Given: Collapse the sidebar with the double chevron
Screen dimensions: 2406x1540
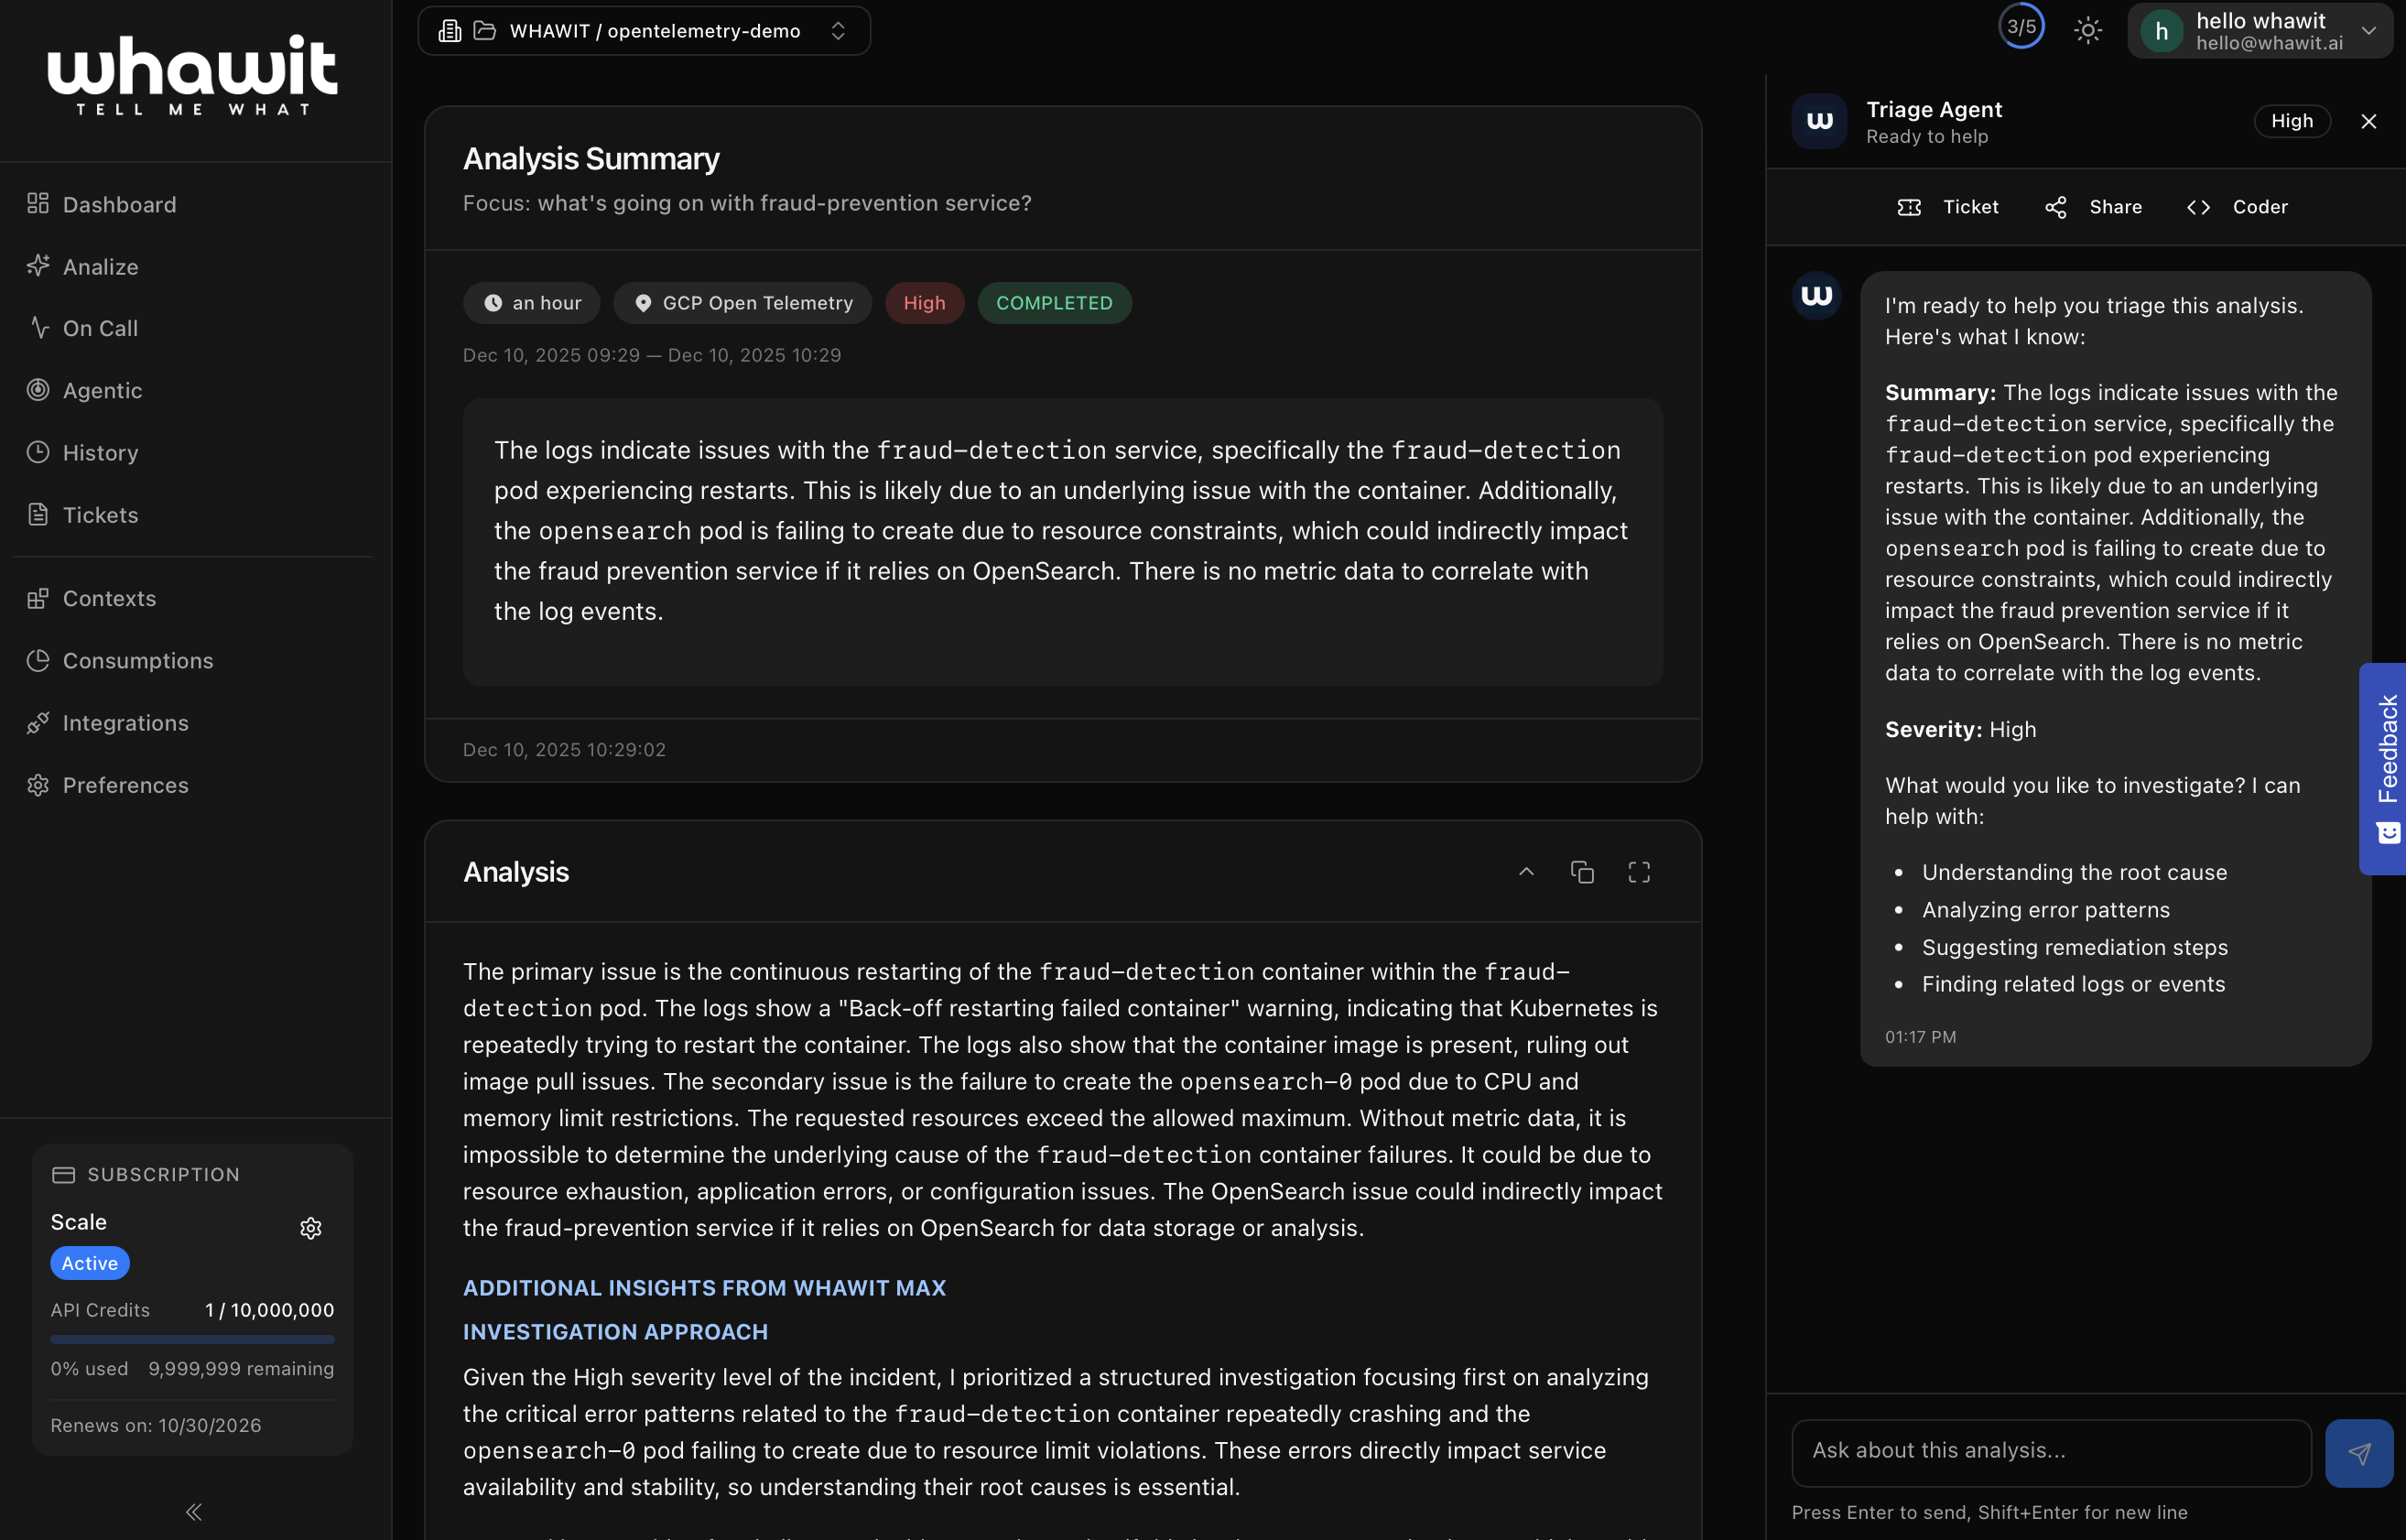Looking at the screenshot, I should point(193,1512).
